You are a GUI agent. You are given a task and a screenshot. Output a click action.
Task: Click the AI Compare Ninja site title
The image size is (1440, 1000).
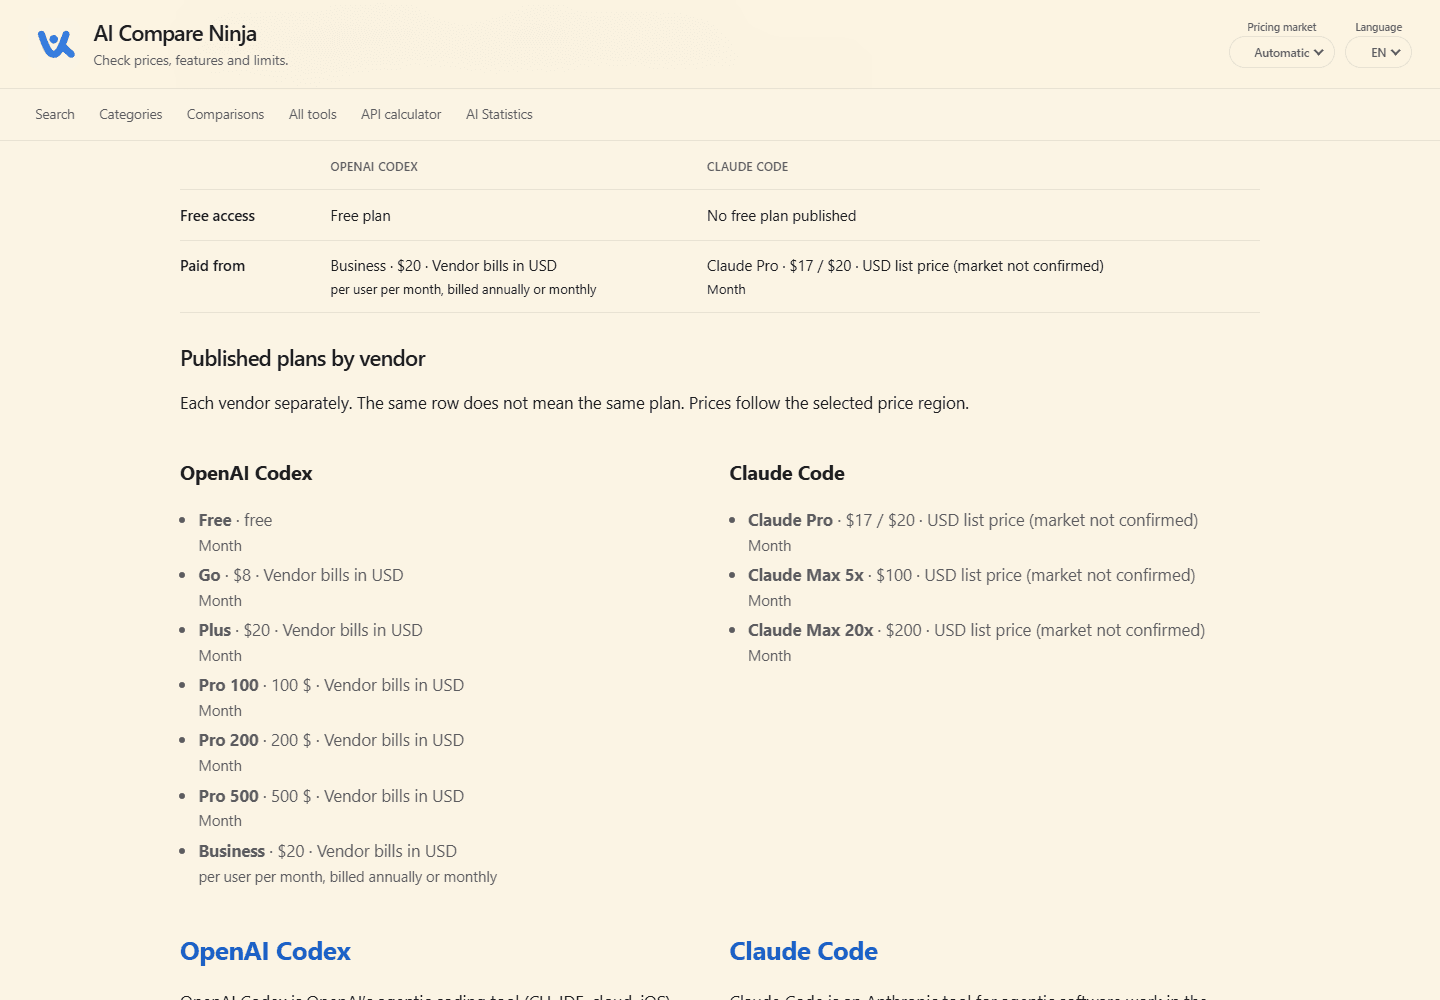pyautogui.click(x=175, y=33)
